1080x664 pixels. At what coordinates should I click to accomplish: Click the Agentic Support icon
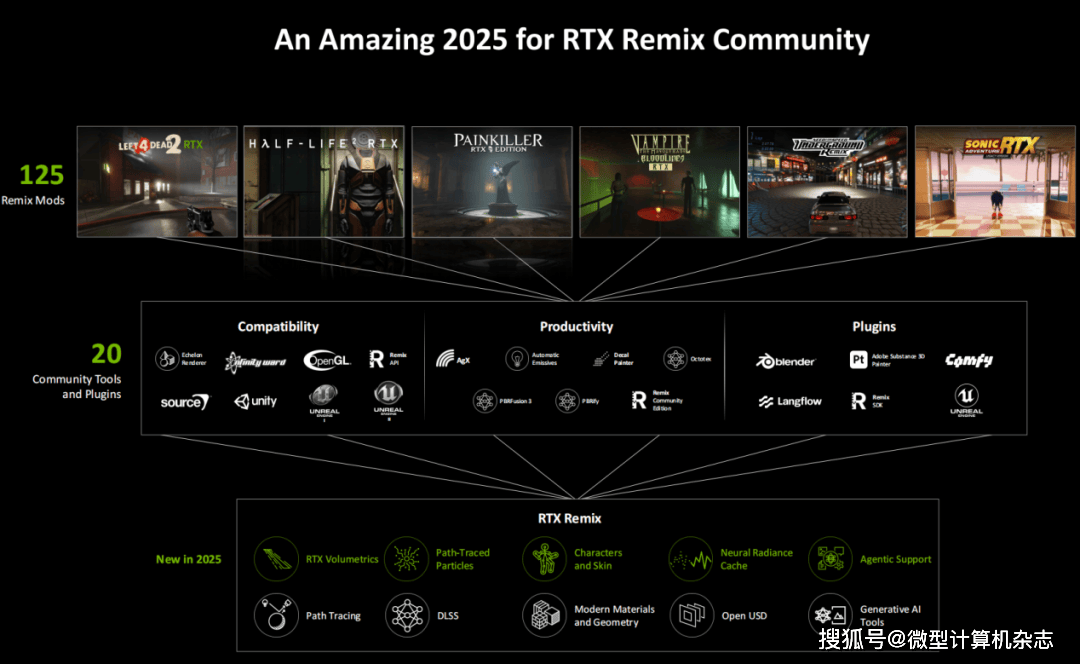[830, 559]
